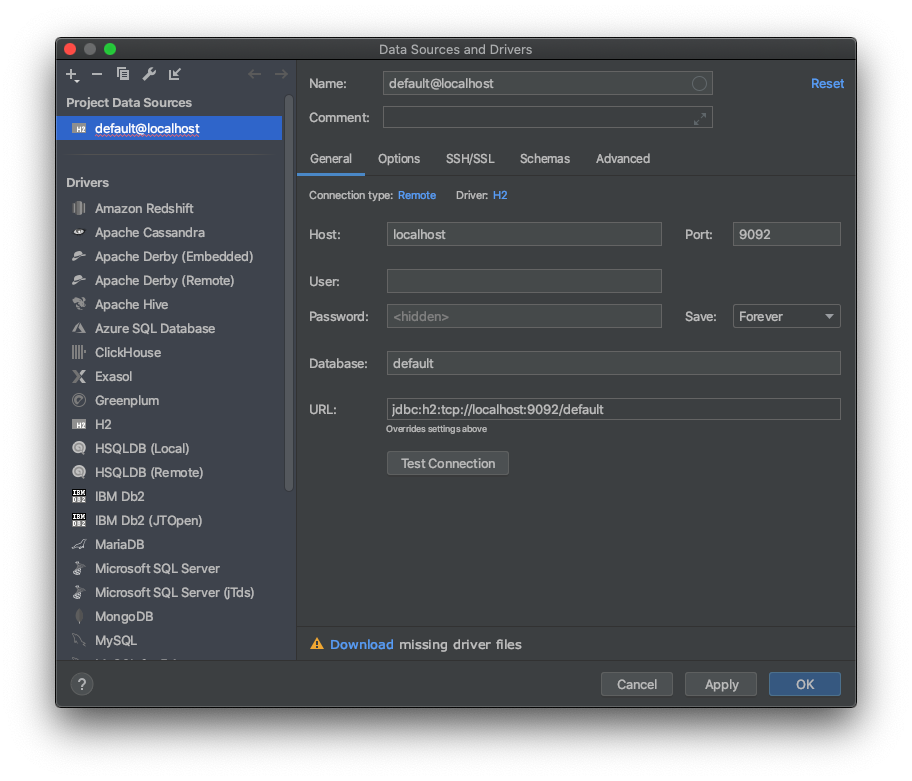The height and width of the screenshot is (781, 912).
Task: Select Azure SQL Database driver
Action: 170,329
